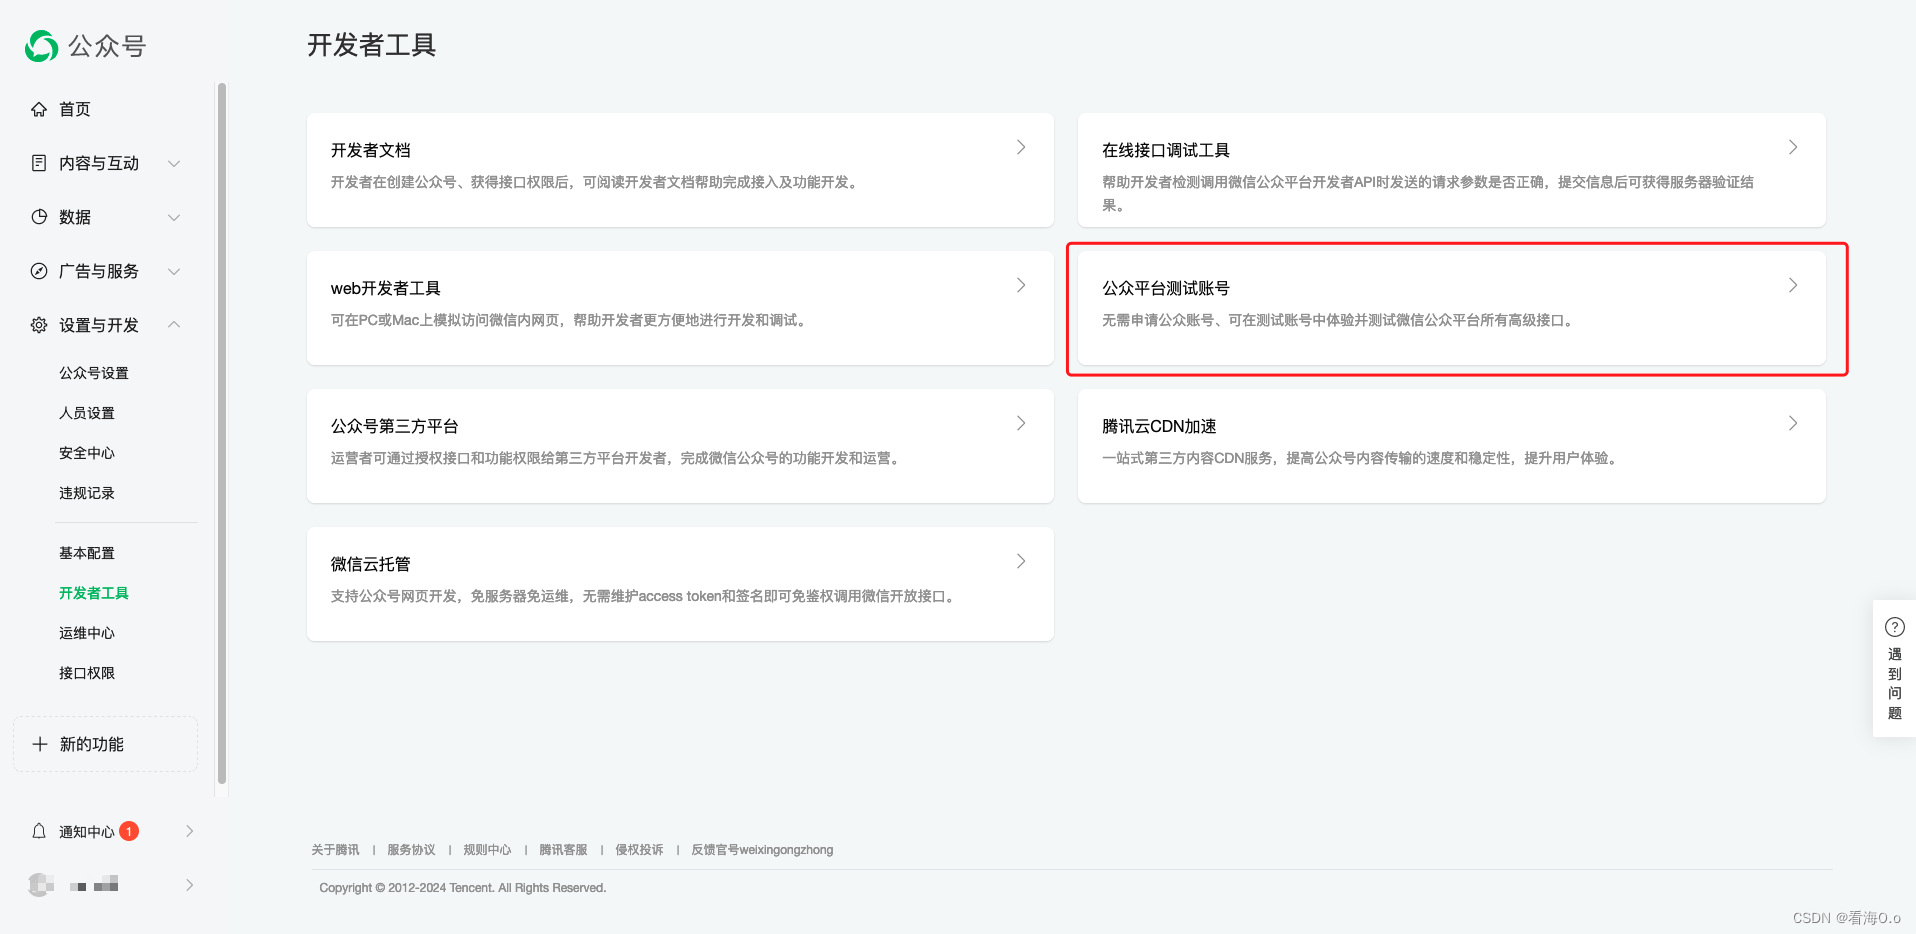Image resolution: width=1916 pixels, height=934 pixels.
Task: Open 人员设置 submenu item
Action: [x=87, y=413]
